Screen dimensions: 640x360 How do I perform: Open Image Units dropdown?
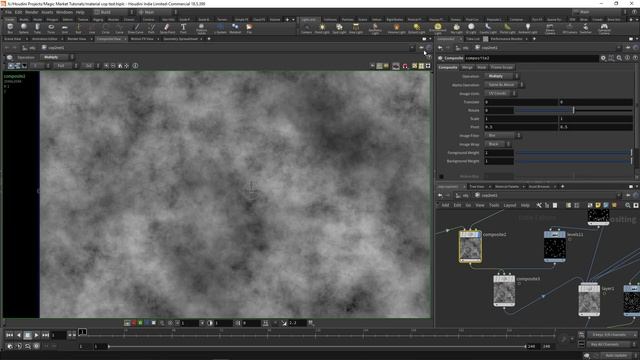click(500, 93)
